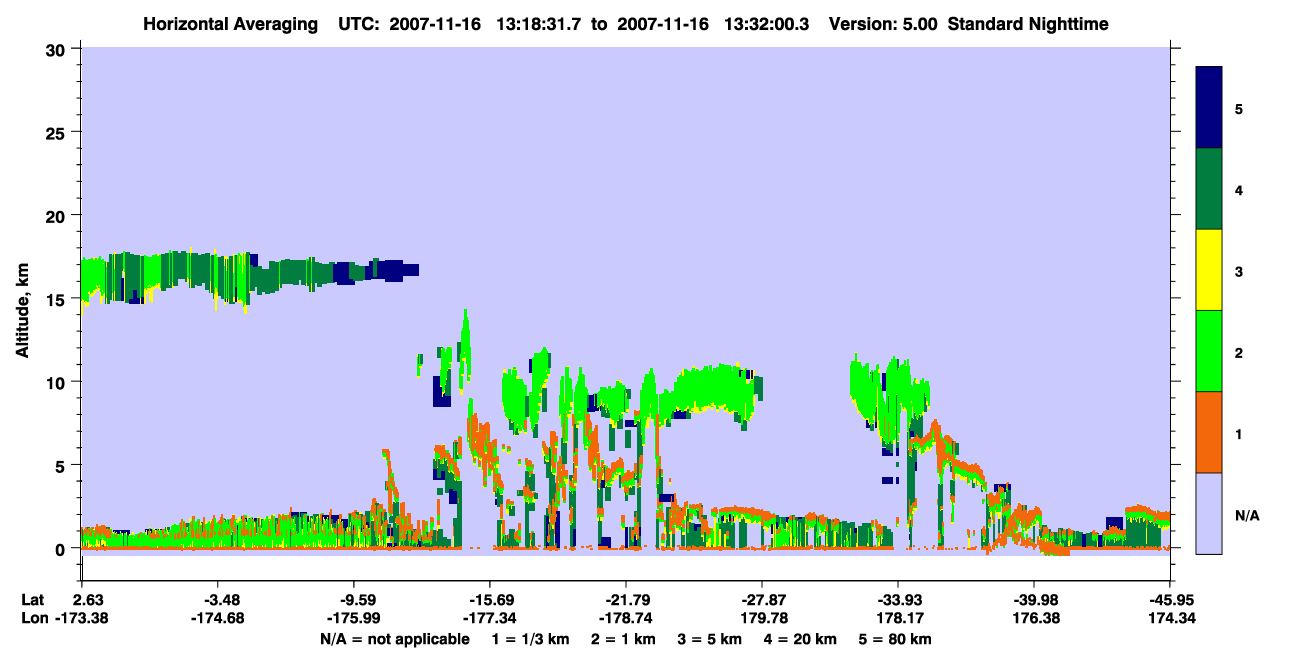This screenshot has width=1300, height=667.
Task: Click longitude value -178.74
Action: click(x=625, y=618)
